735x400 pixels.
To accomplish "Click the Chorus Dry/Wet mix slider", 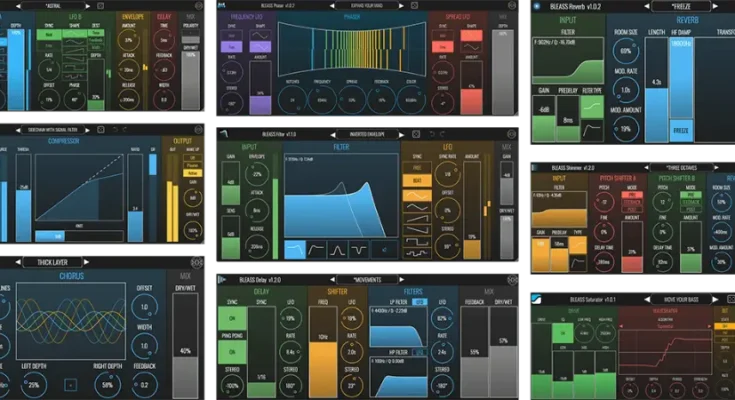I will coord(186,345).
